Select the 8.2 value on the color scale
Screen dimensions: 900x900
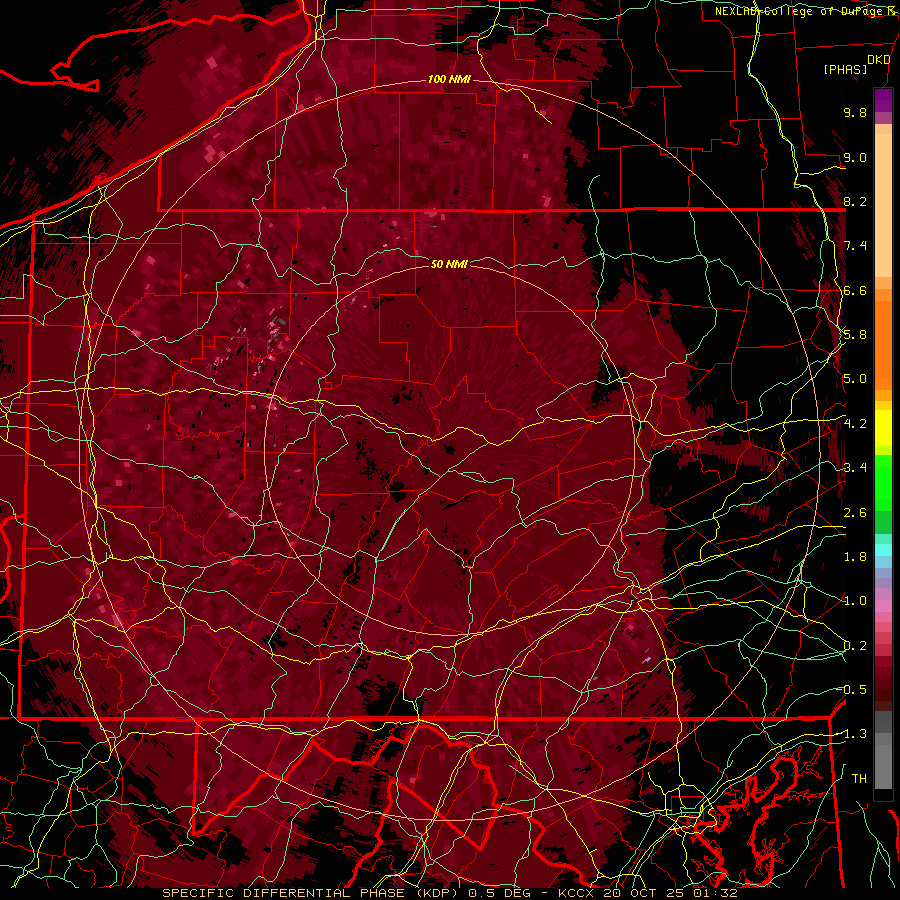coord(855,202)
